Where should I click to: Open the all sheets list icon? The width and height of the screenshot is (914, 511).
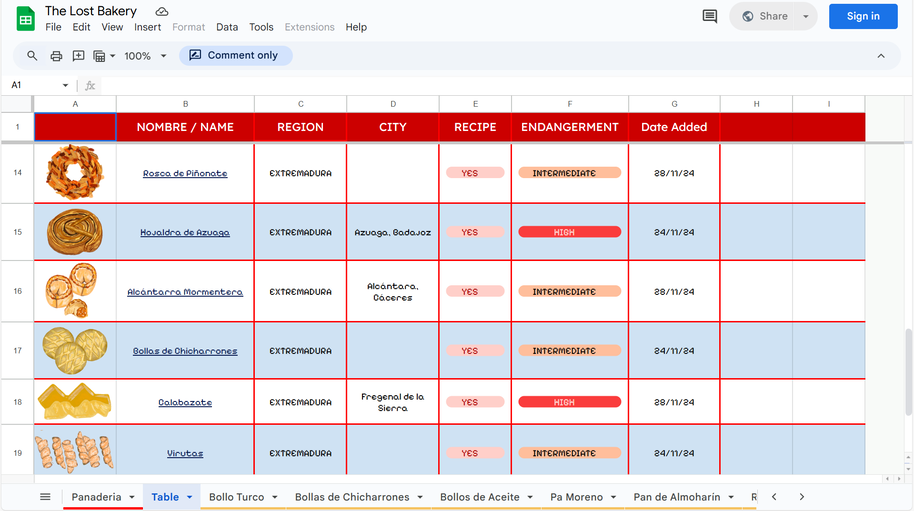pos(45,497)
